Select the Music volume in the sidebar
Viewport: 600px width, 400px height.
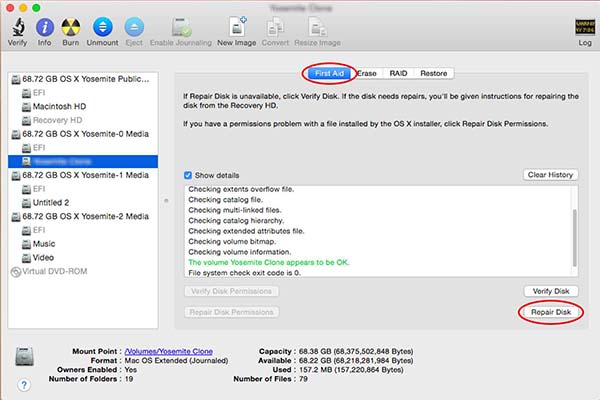pyautogui.click(x=45, y=243)
